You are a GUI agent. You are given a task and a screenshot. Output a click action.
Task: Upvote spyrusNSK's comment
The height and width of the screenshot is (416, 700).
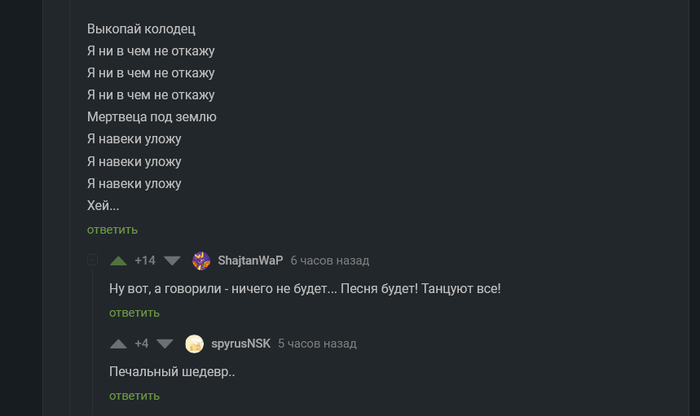[x=118, y=343]
